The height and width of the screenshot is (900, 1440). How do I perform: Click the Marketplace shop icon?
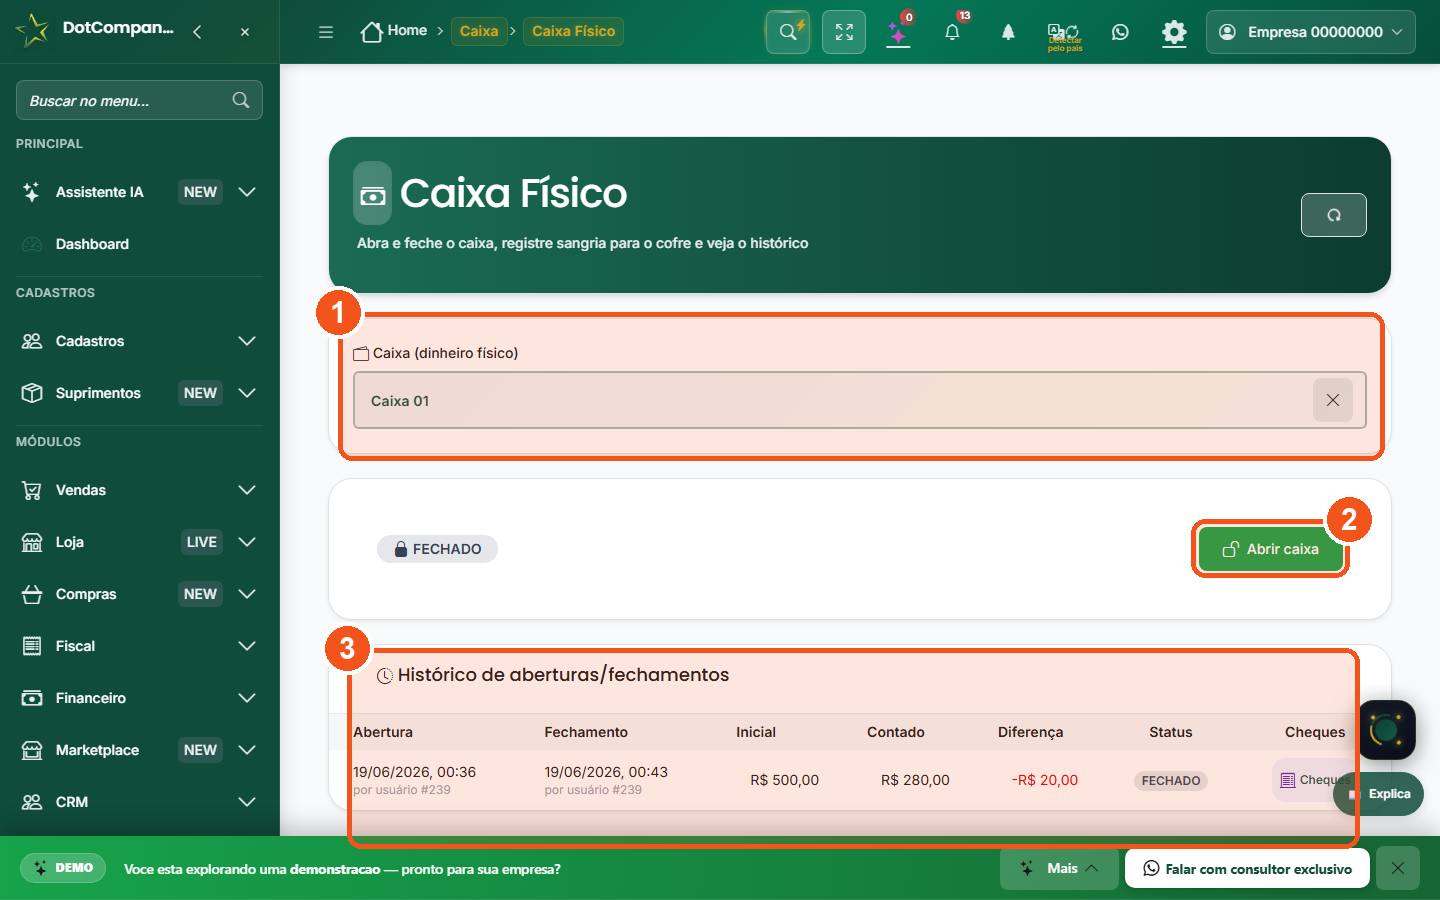(x=32, y=750)
